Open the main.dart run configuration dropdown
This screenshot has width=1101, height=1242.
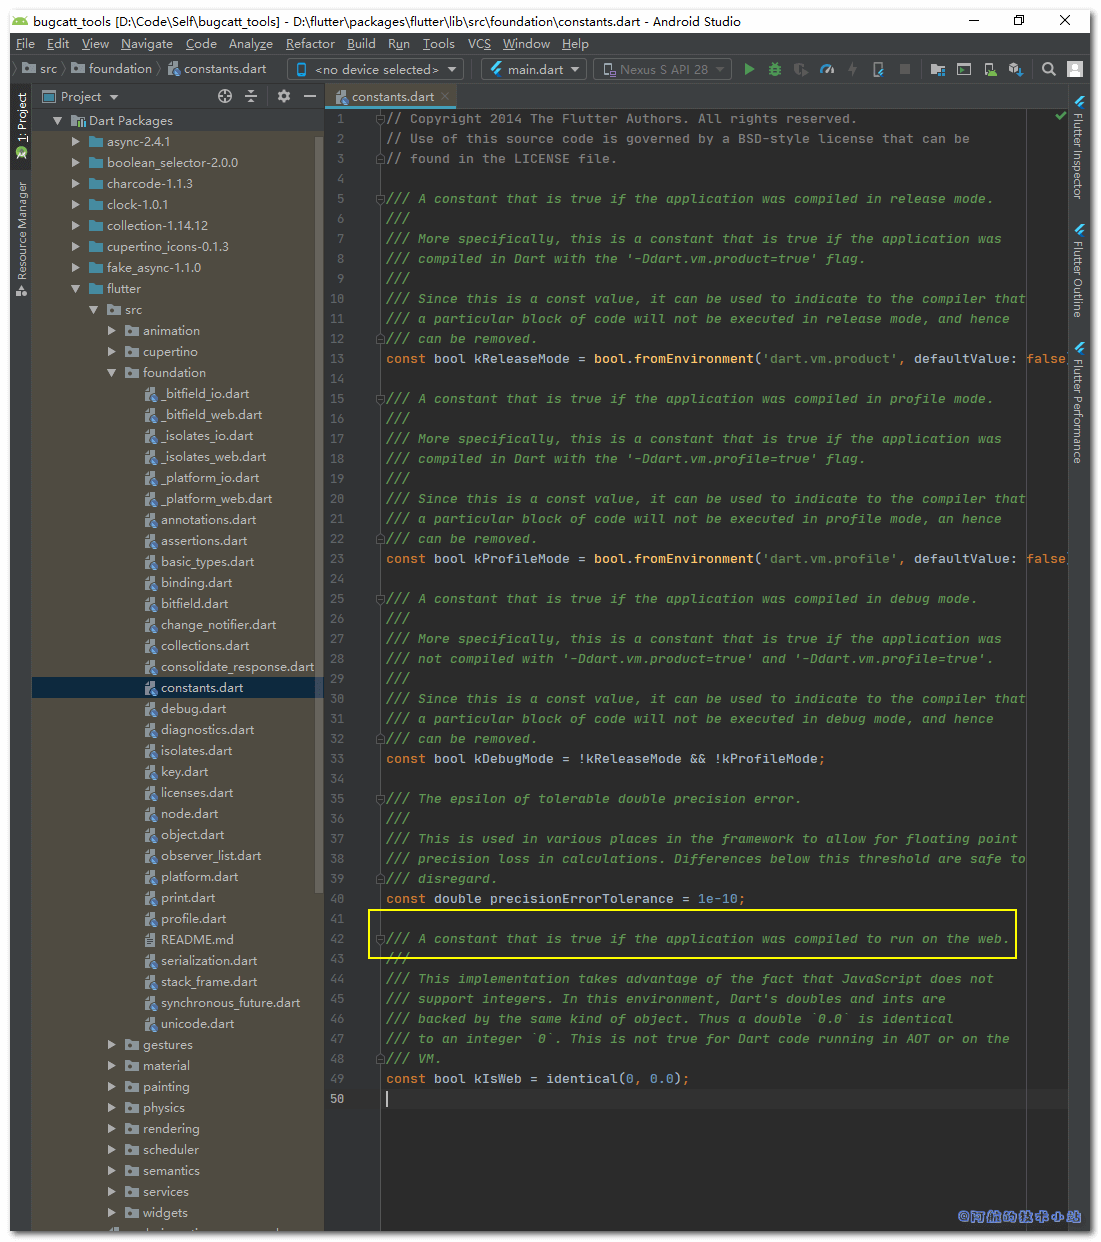pos(535,69)
